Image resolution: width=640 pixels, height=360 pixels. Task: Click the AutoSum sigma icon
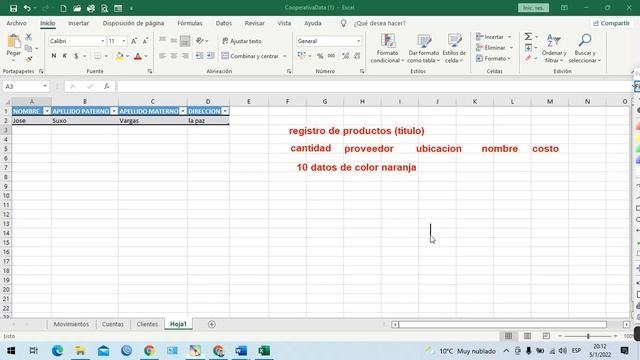528,37
